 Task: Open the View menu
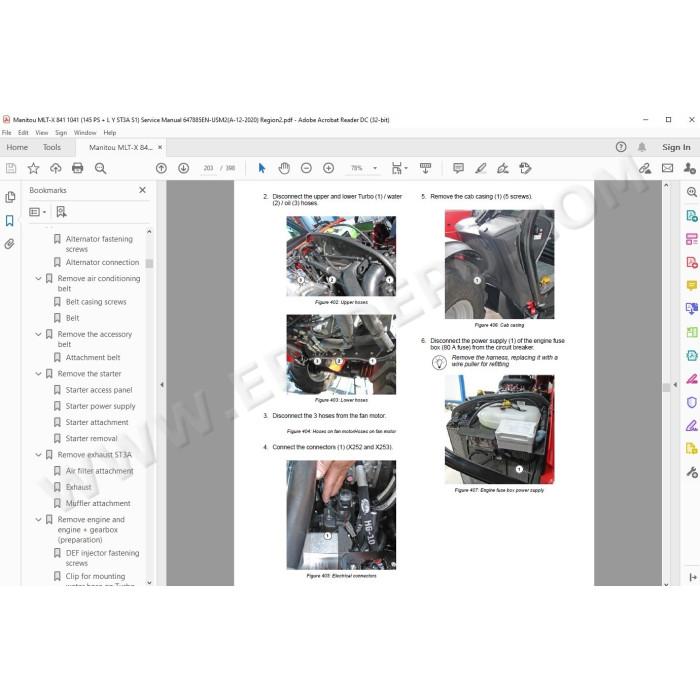[42, 133]
